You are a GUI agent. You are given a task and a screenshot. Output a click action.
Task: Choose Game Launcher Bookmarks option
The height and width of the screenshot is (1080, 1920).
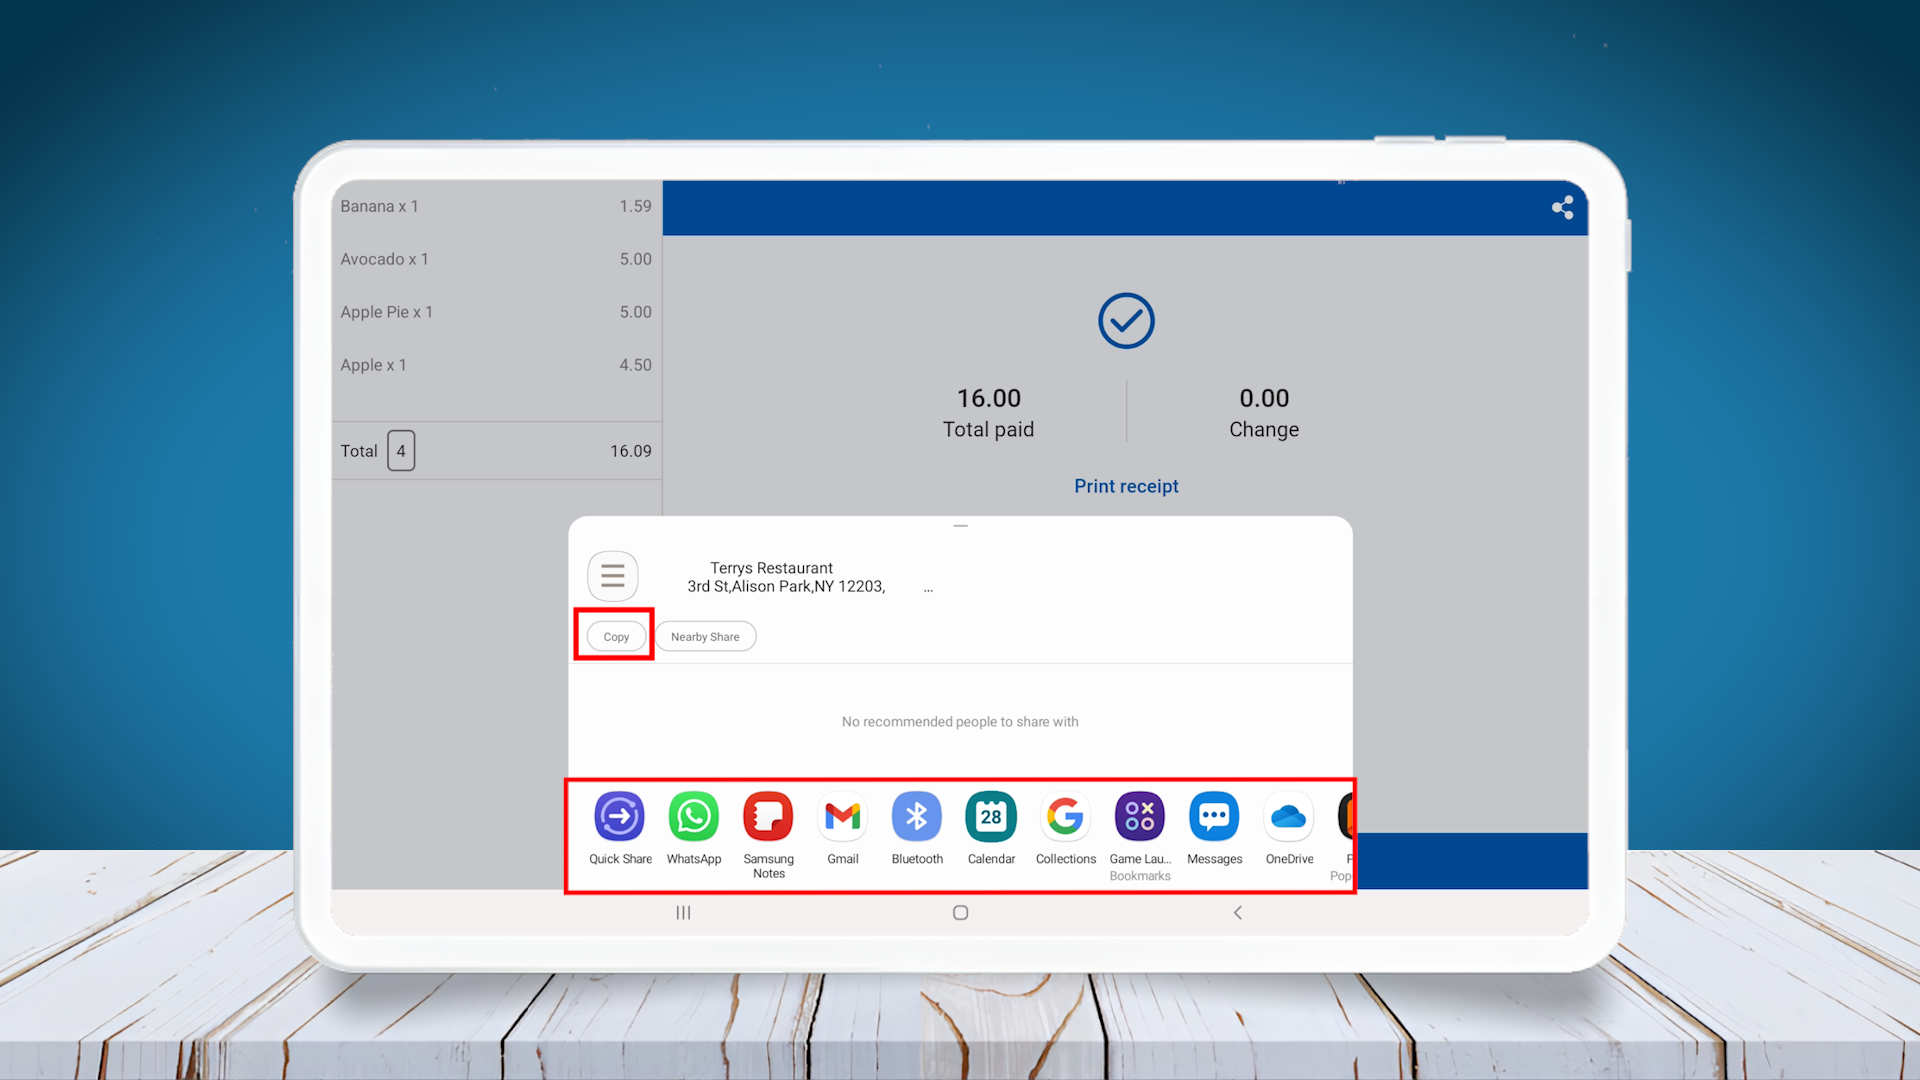(x=1139, y=817)
